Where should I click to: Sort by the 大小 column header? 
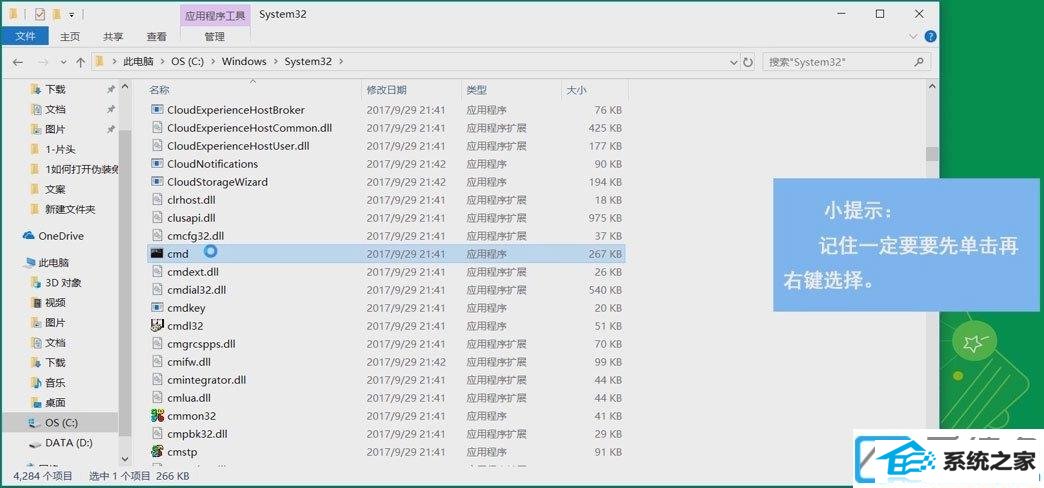click(576, 90)
